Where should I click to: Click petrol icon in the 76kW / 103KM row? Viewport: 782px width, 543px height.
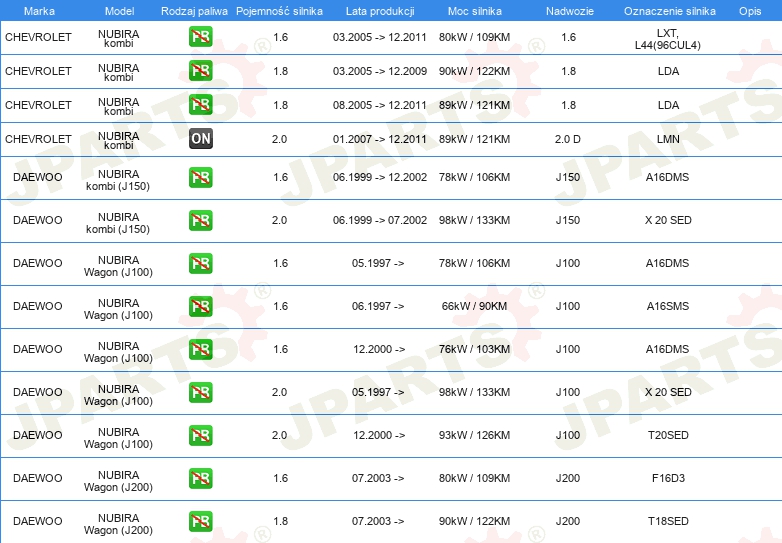pyautogui.click(x=201, y=349)
